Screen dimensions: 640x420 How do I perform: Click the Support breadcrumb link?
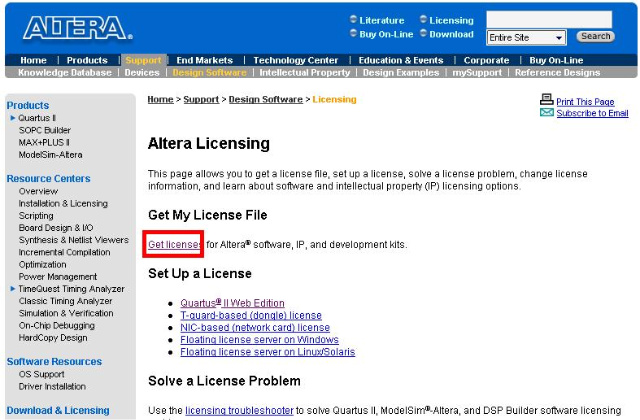201,99
